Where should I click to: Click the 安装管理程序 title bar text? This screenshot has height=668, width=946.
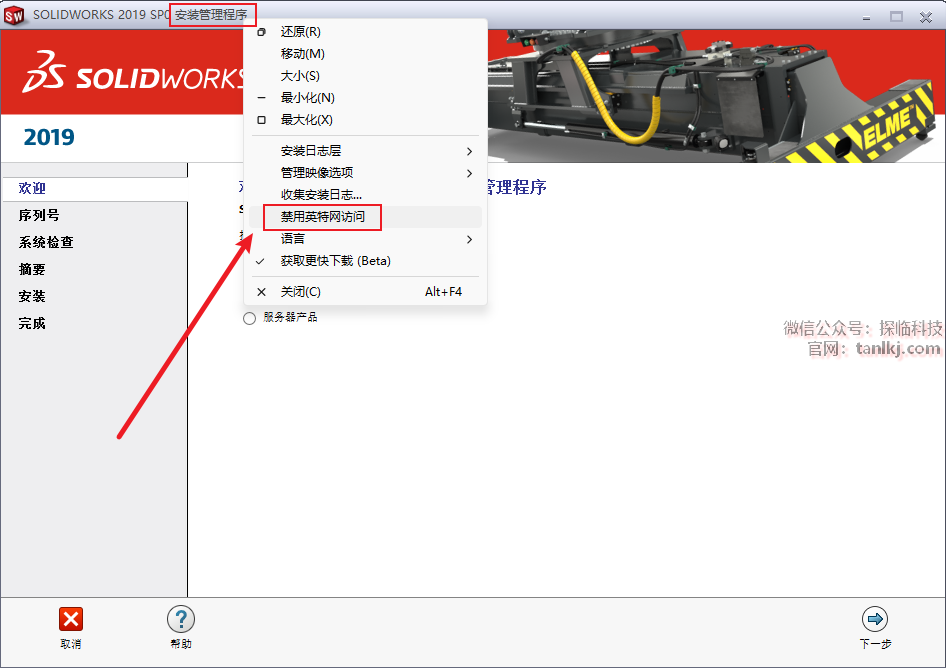pos(211,14)
